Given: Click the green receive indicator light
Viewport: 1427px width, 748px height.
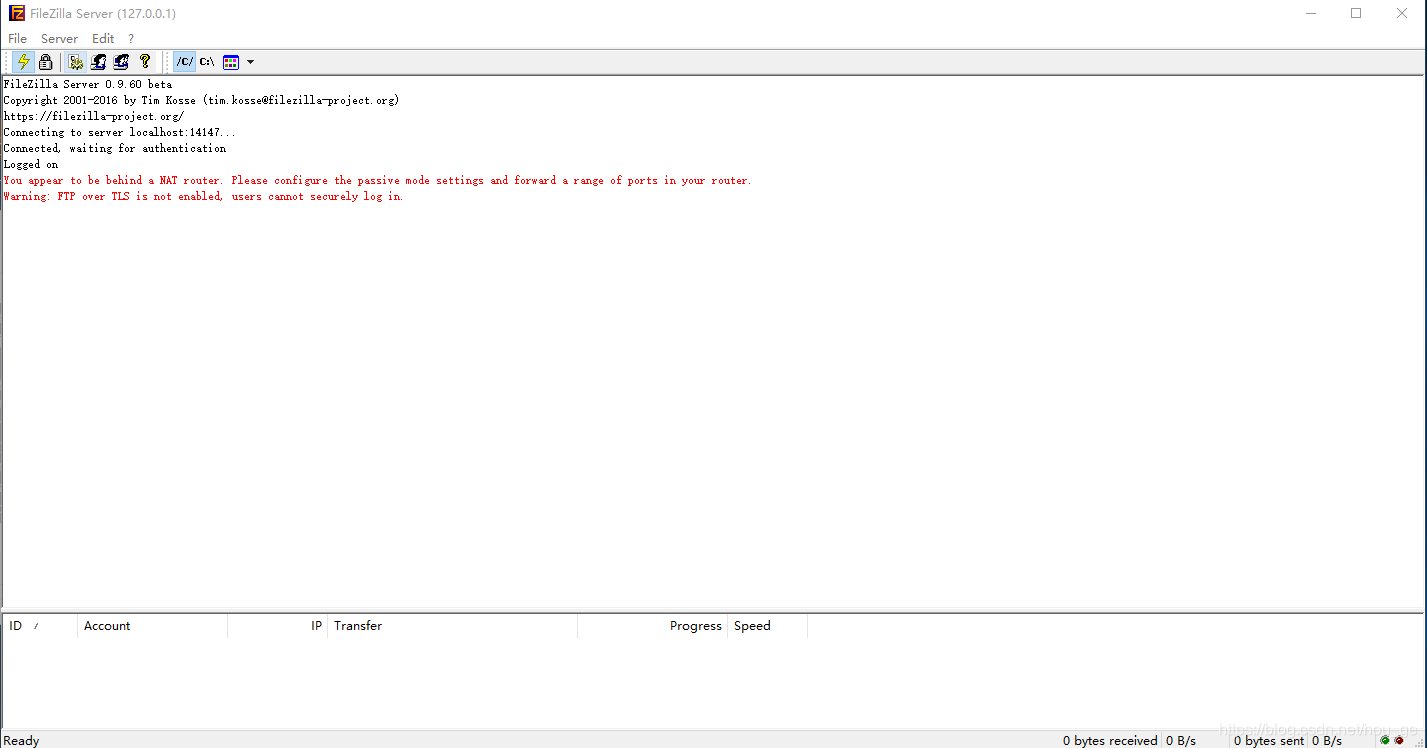Looking at the screenshot, I should 1385,741.
